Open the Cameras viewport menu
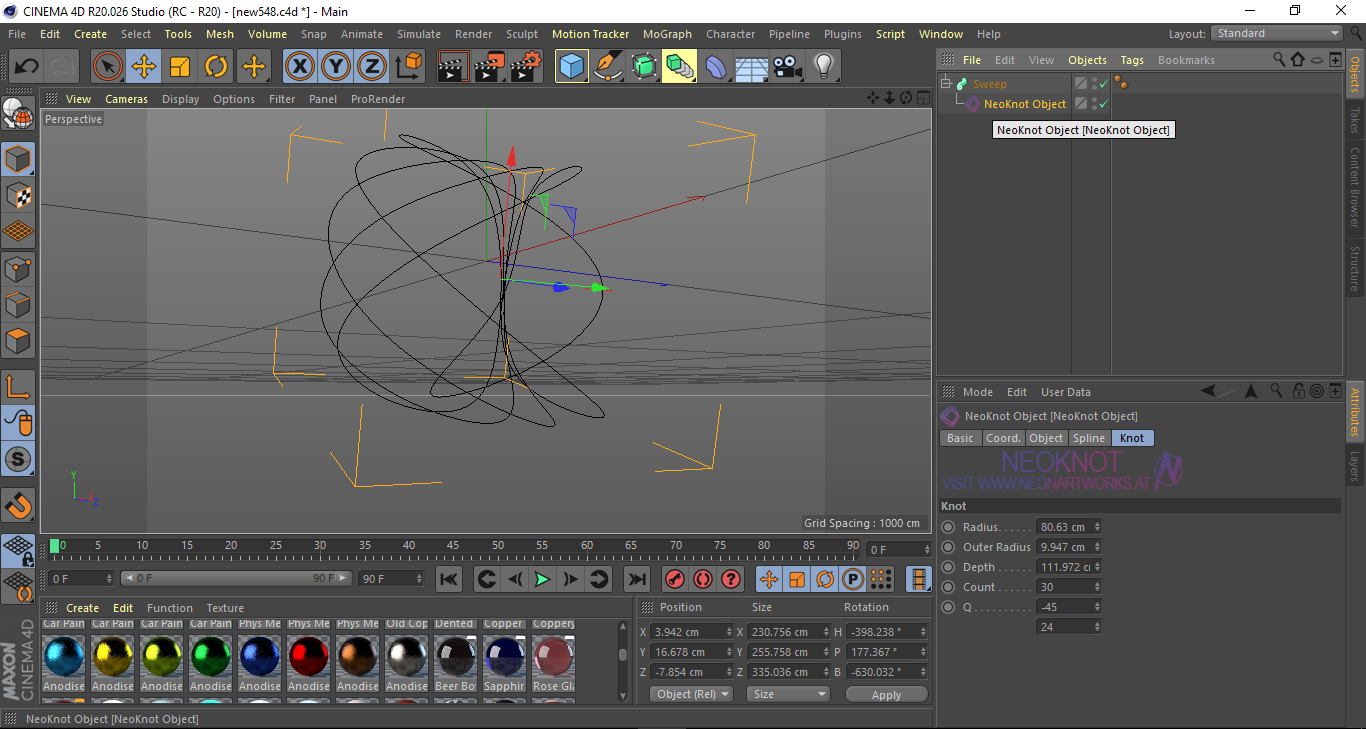1366x729 pixels. pos(127,99)
